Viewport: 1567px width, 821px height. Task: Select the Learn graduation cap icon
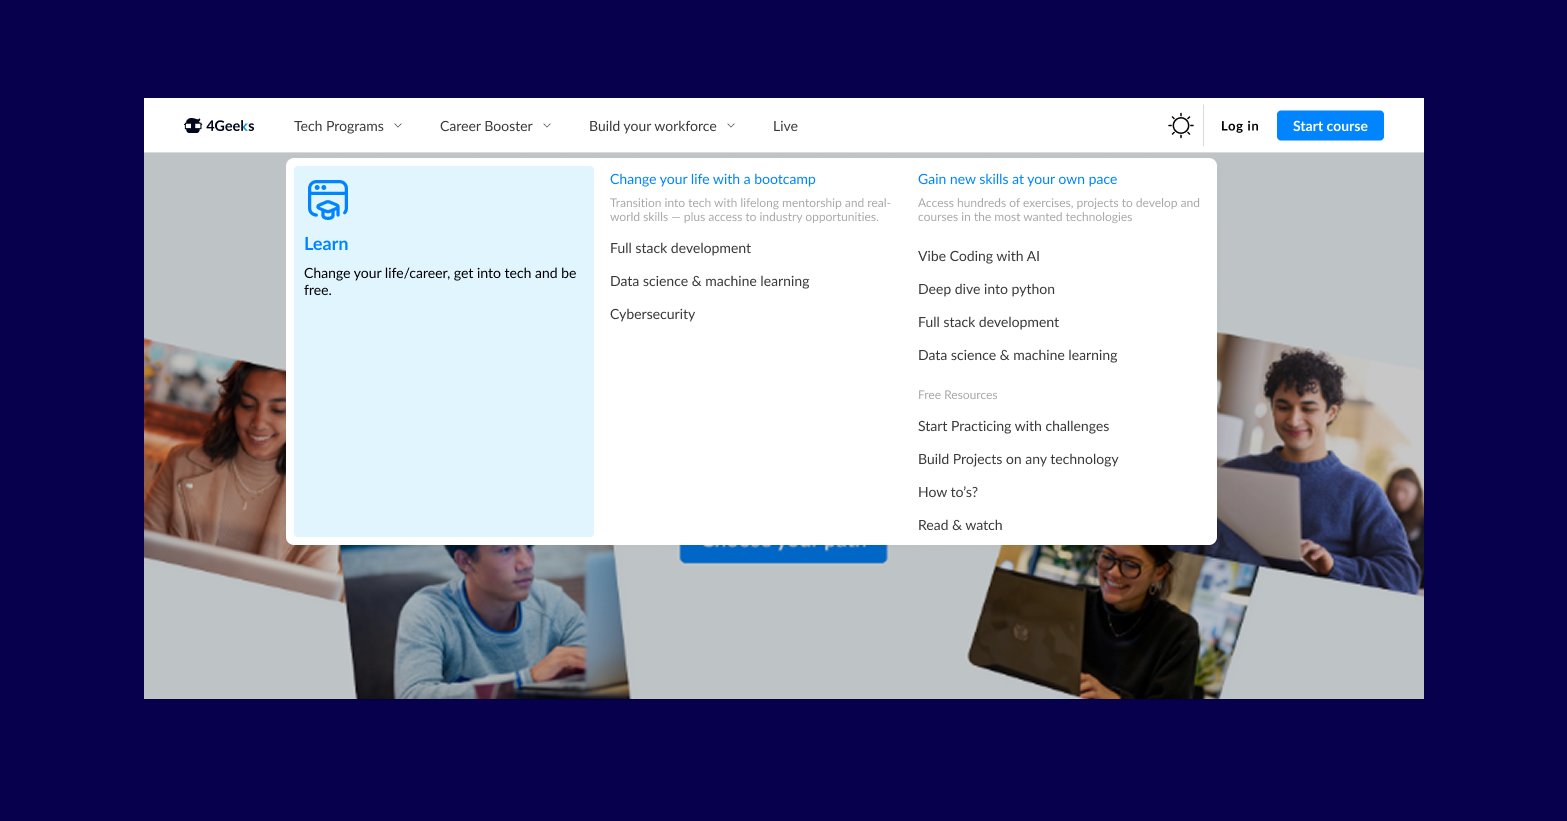click(x=327, y=200)
